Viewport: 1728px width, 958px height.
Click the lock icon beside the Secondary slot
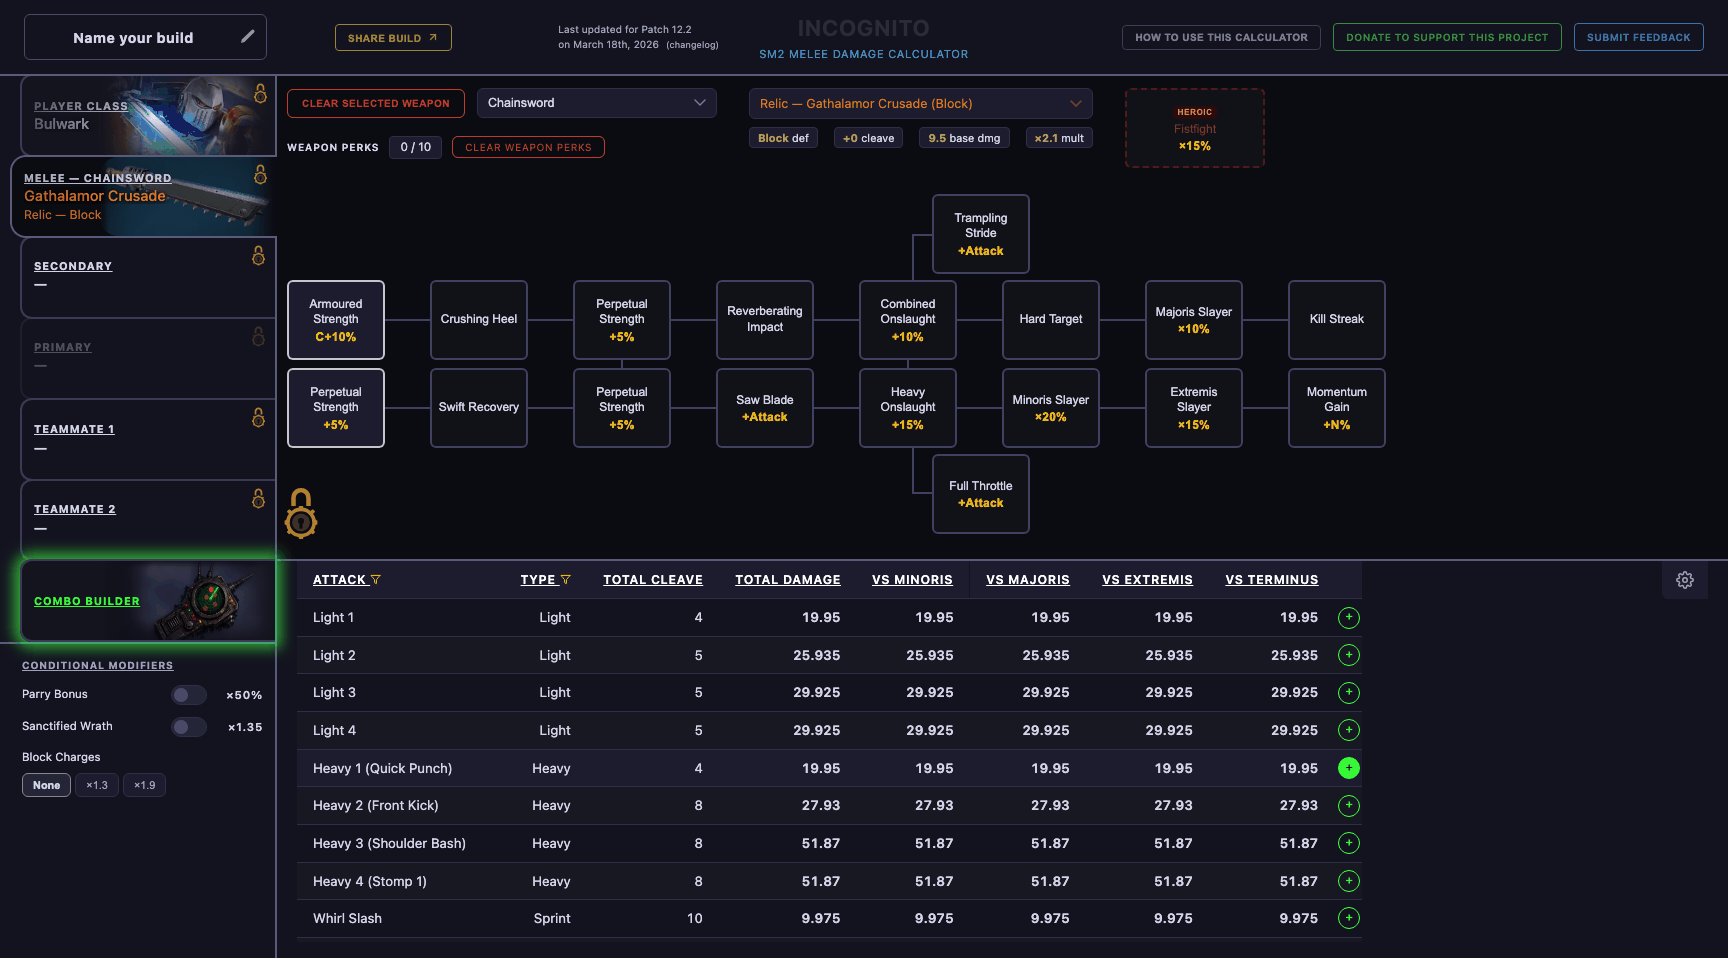point(260,253)
